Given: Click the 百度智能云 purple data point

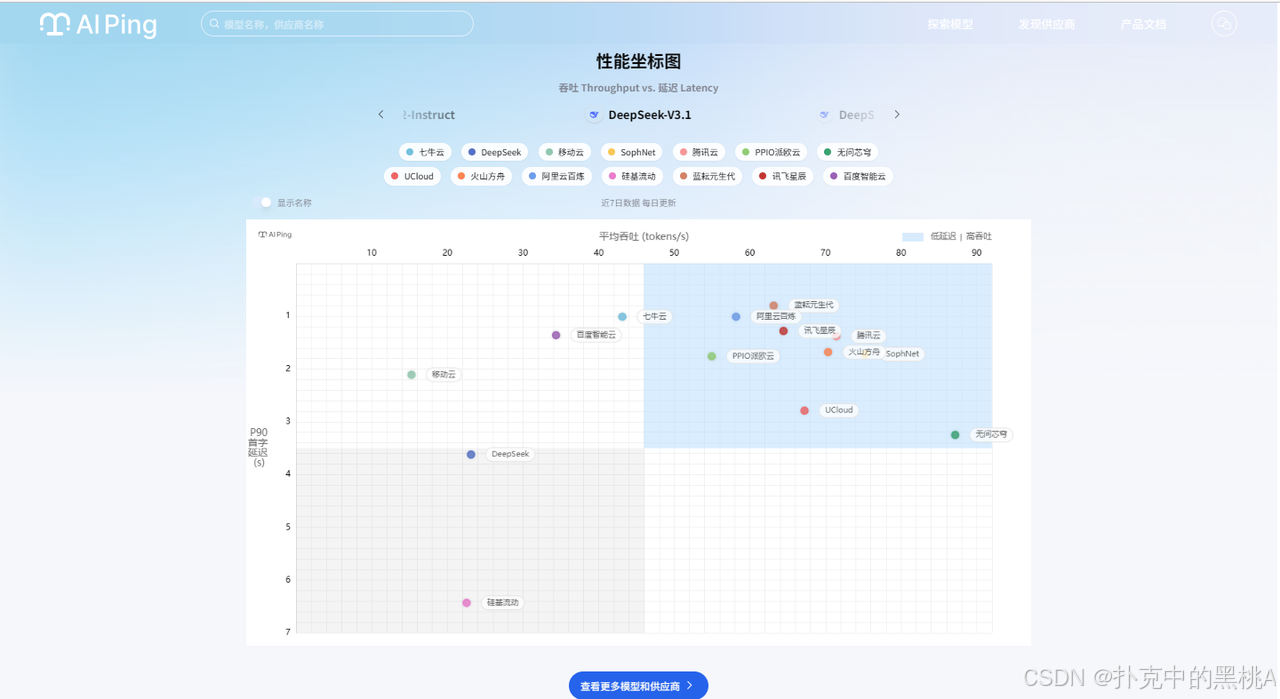Looking at the screenshot, I should [x=556, y=335].
